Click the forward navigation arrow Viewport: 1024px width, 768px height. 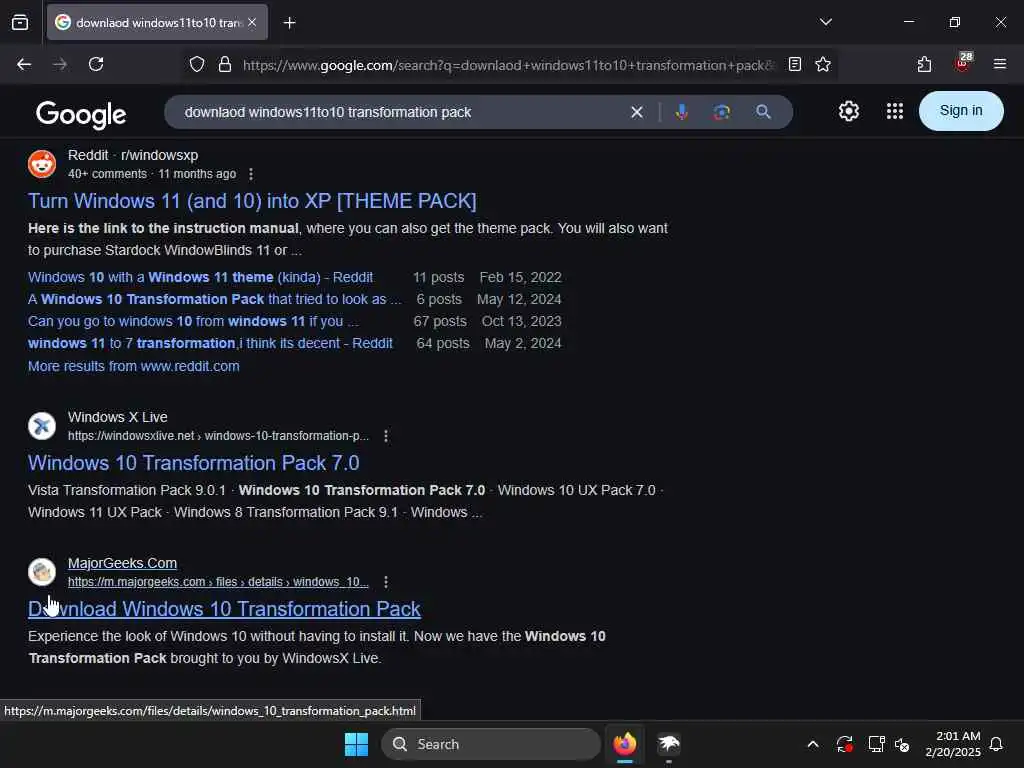point(60,64)
